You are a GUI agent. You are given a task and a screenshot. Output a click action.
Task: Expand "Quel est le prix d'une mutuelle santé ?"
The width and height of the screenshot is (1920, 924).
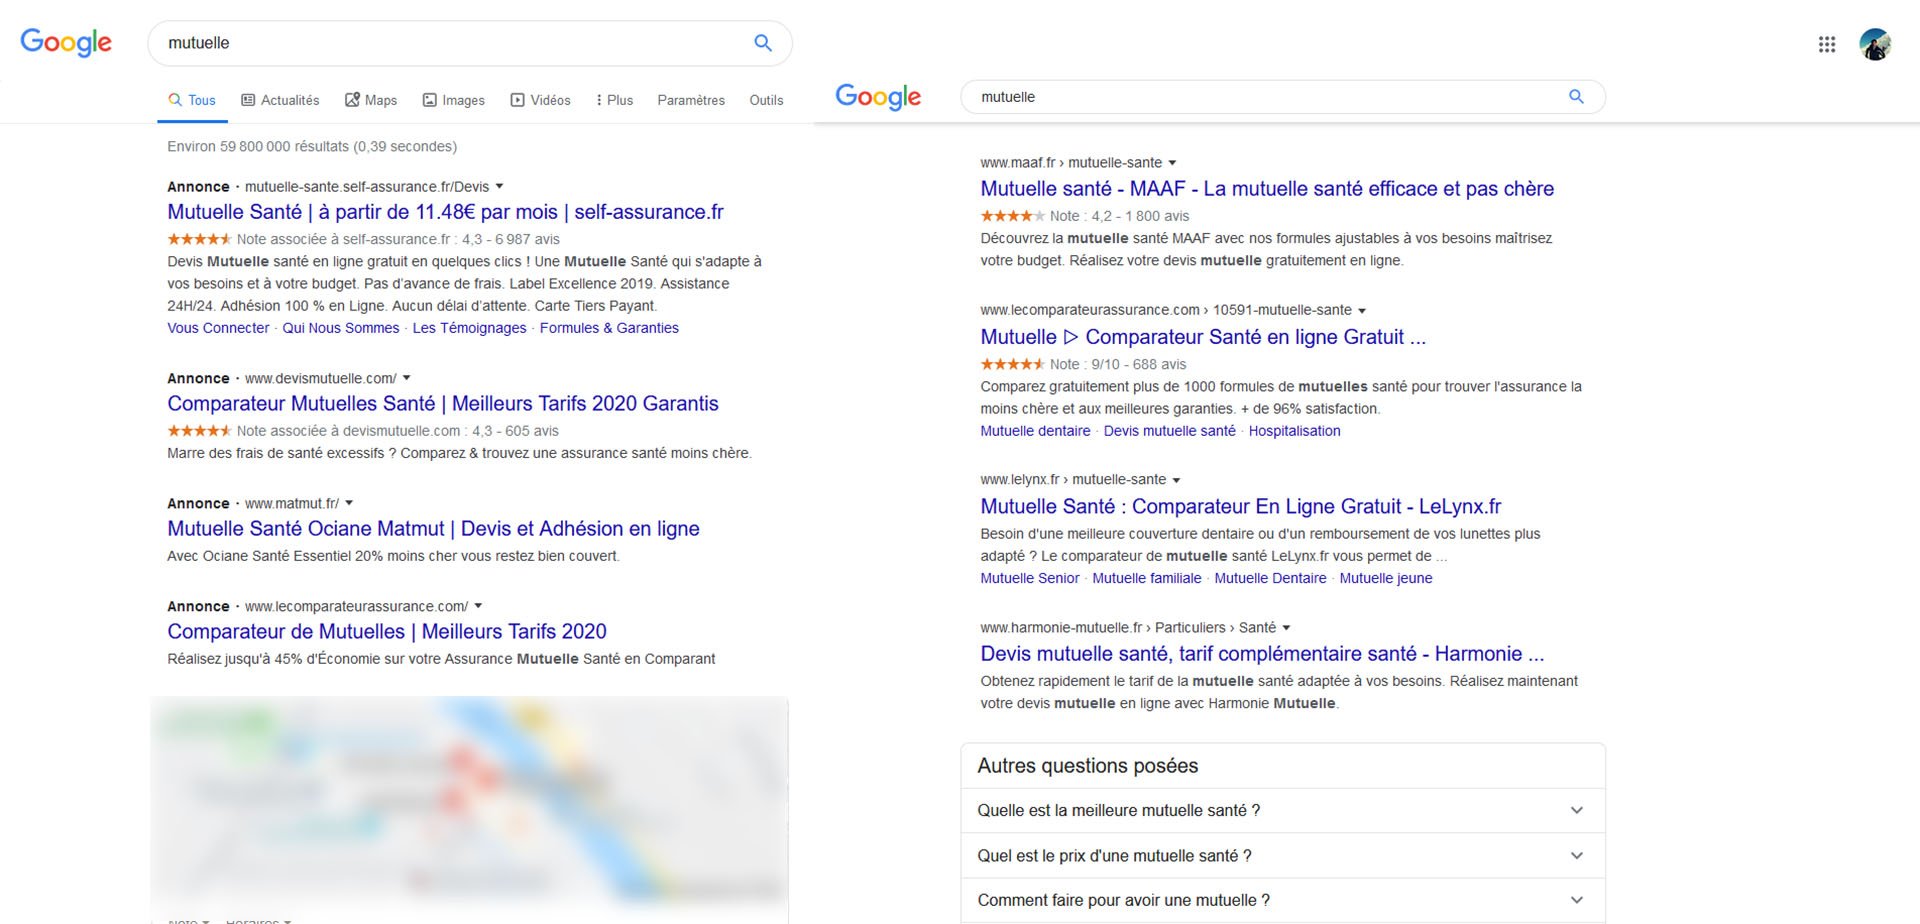click(1282, 856)
